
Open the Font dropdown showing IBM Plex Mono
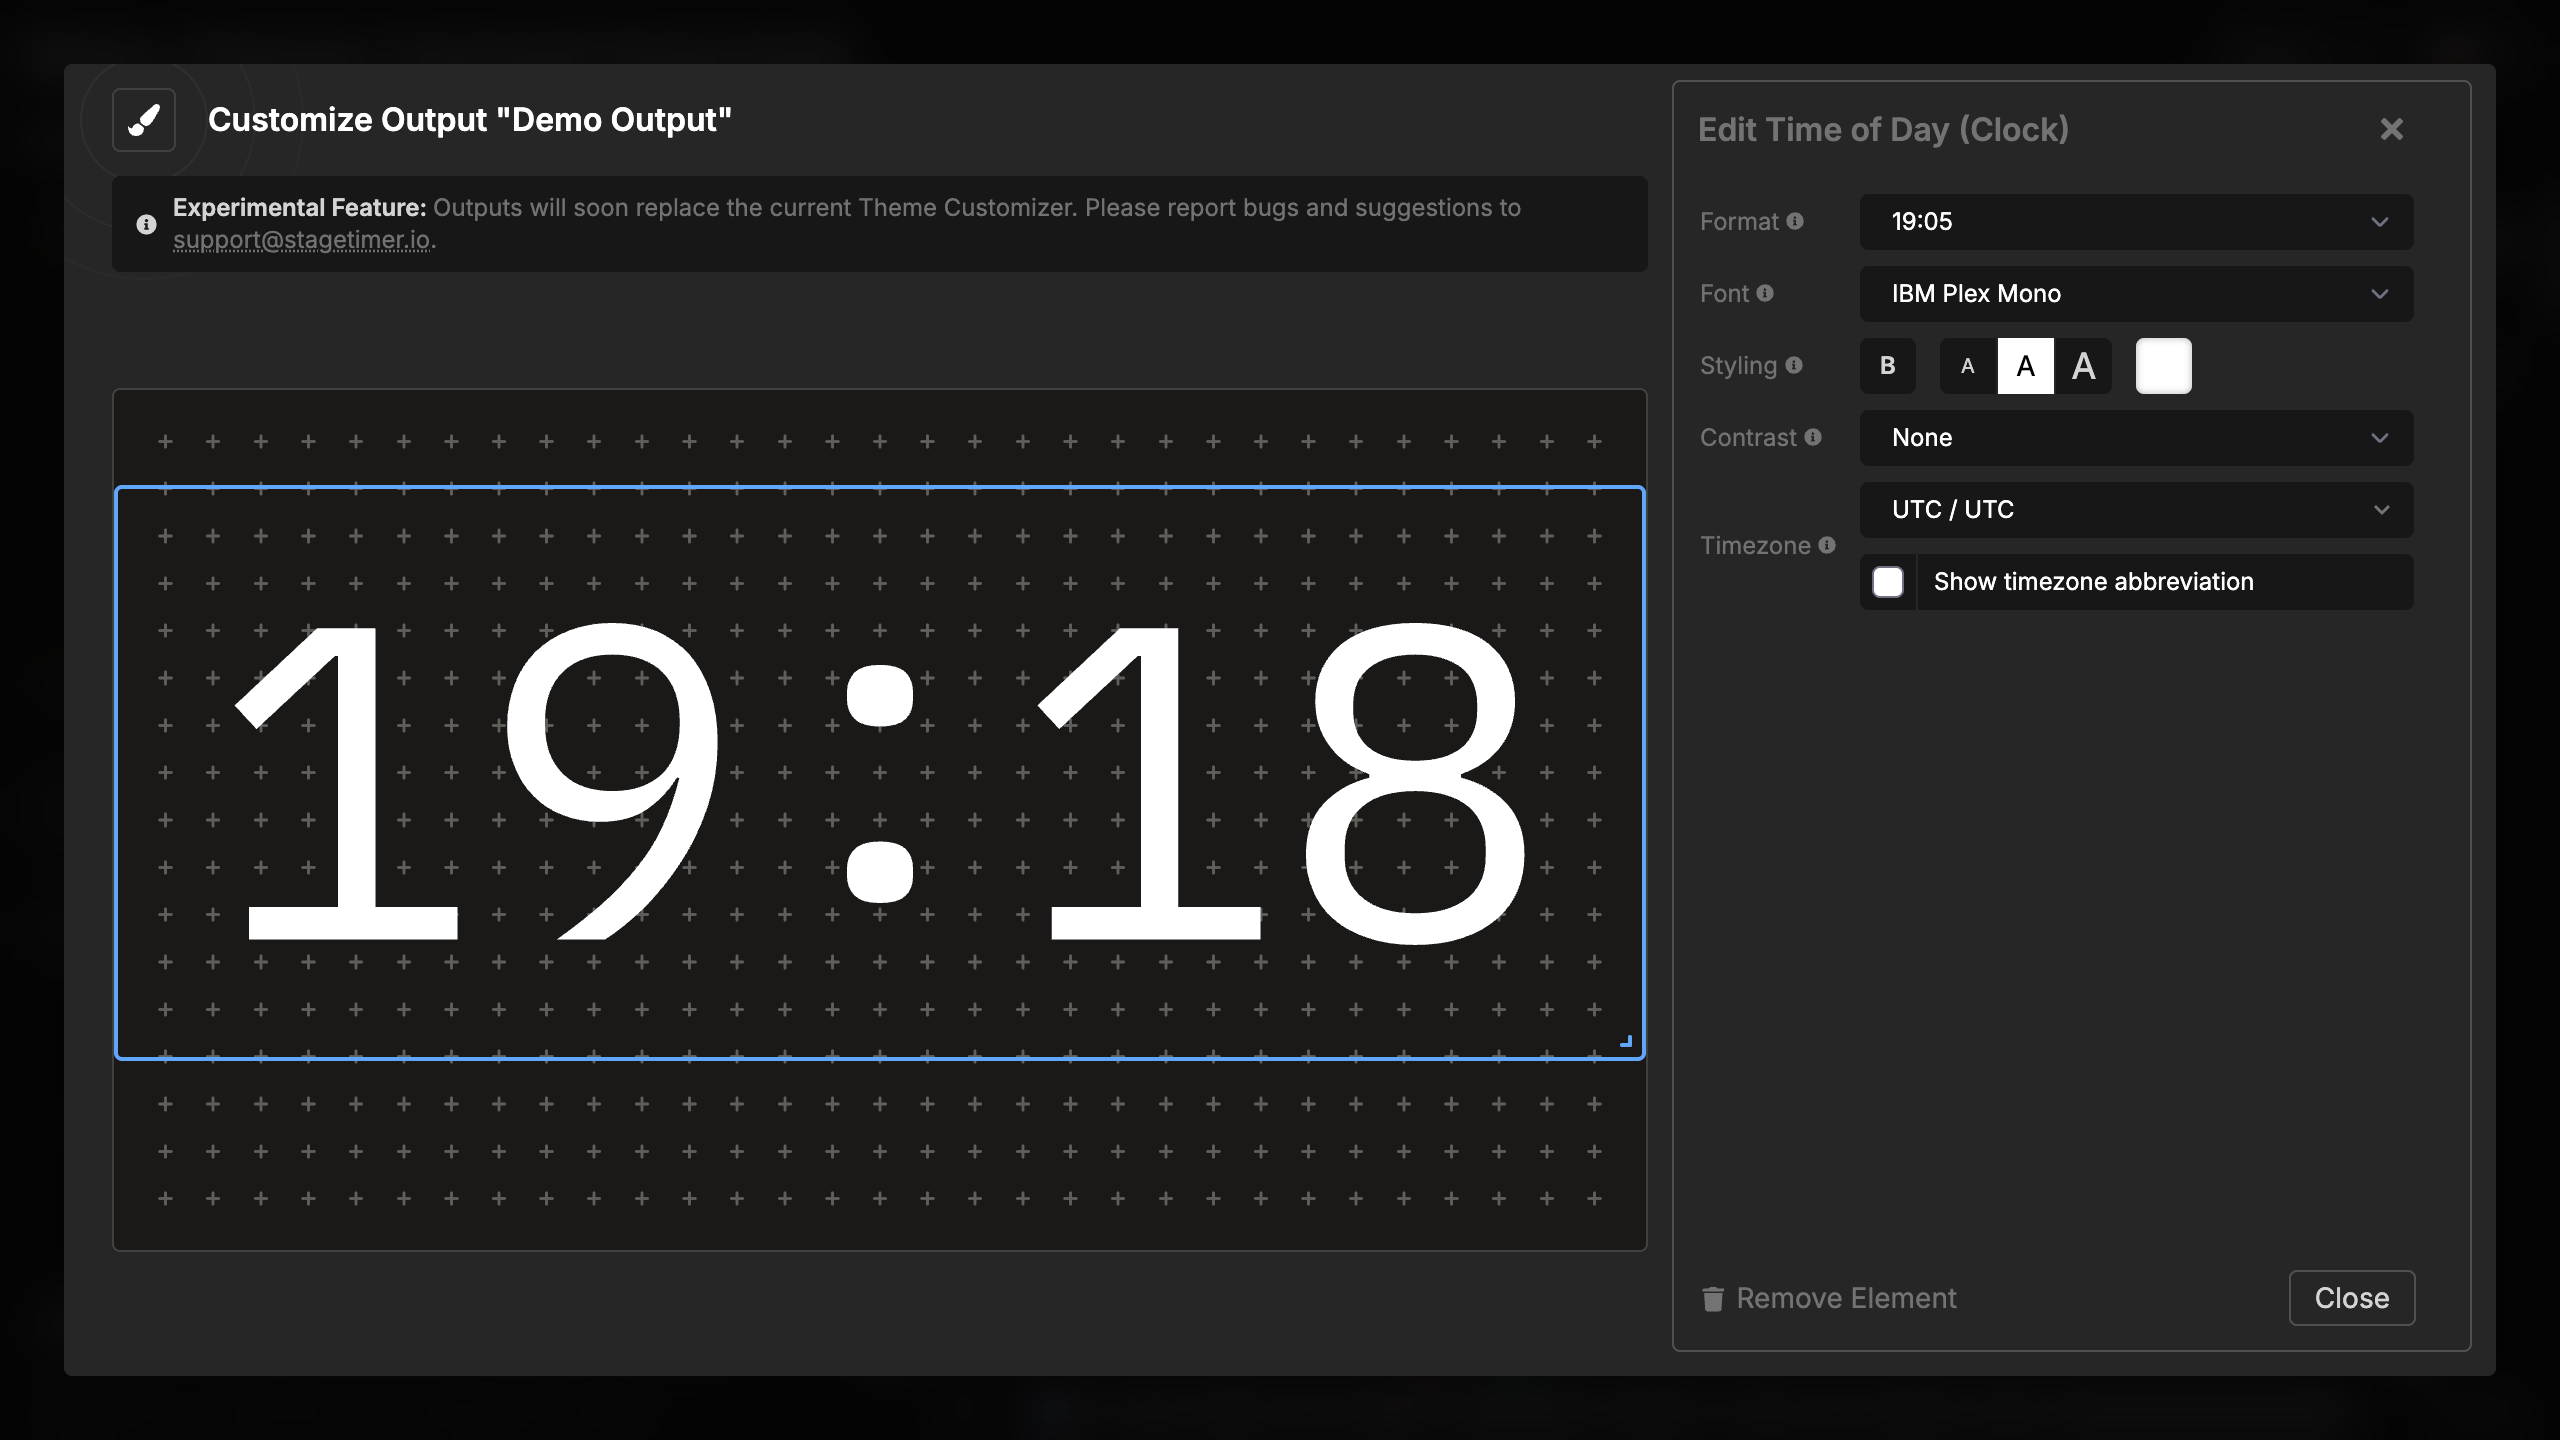(x=2135, y=293)
